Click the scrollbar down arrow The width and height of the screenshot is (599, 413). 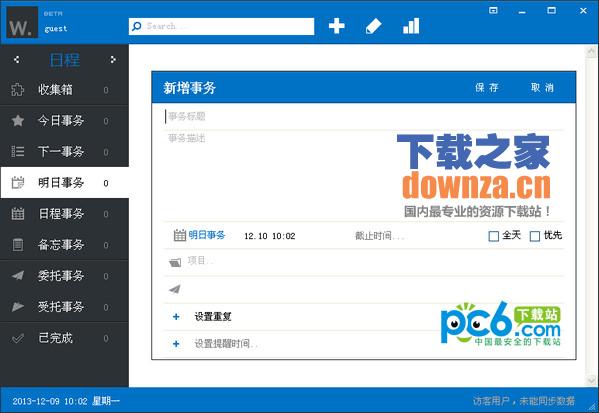tap(591, 380)
